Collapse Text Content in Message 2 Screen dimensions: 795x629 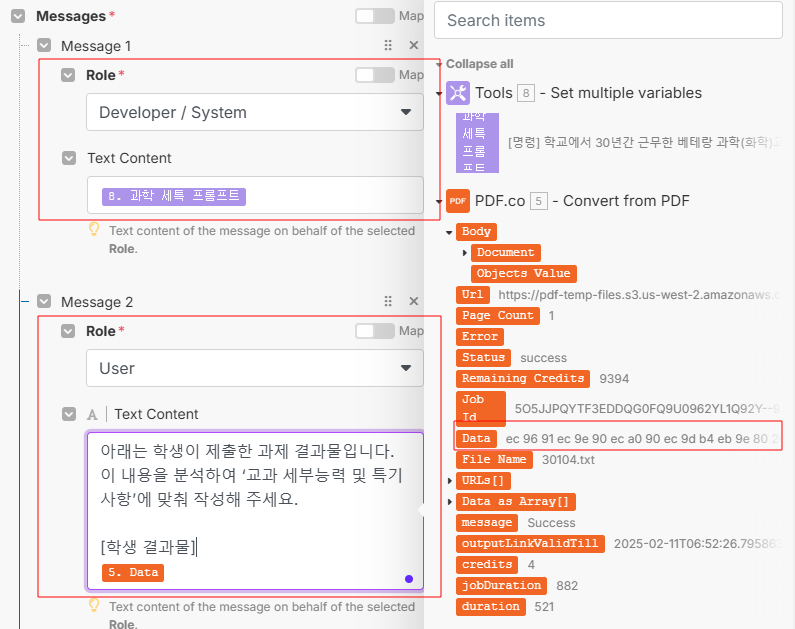[69, 414]
